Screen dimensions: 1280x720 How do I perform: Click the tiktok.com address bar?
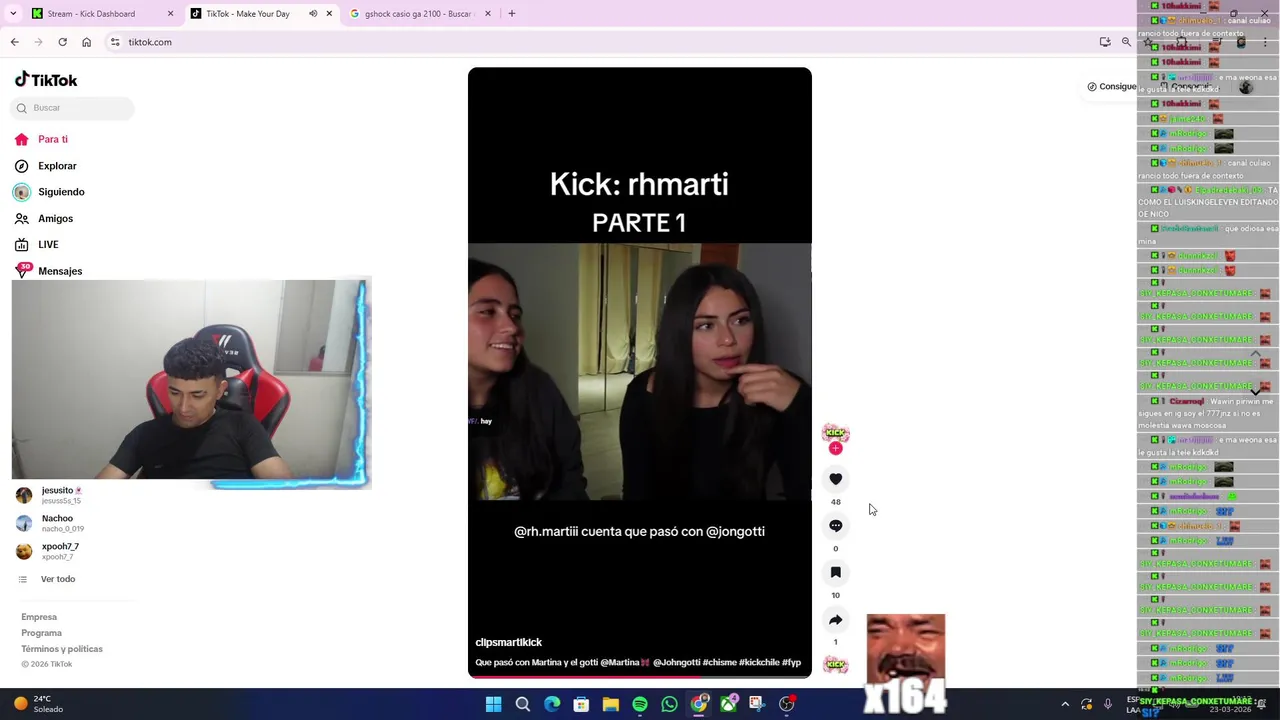coord(600,42)
